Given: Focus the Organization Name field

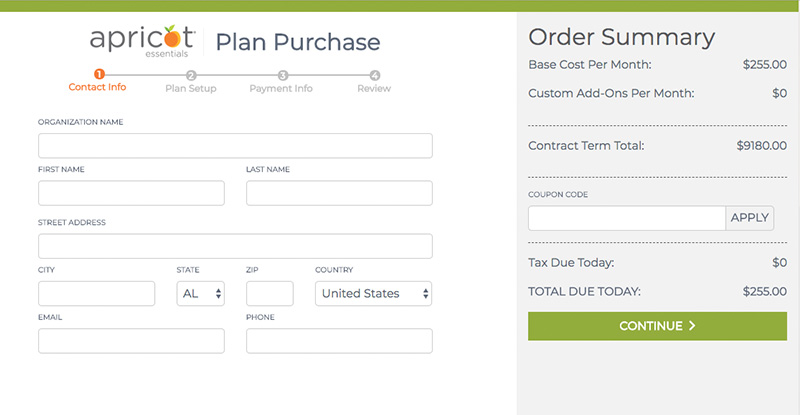Looking at the screenshot, I should (x=235, y=146).
